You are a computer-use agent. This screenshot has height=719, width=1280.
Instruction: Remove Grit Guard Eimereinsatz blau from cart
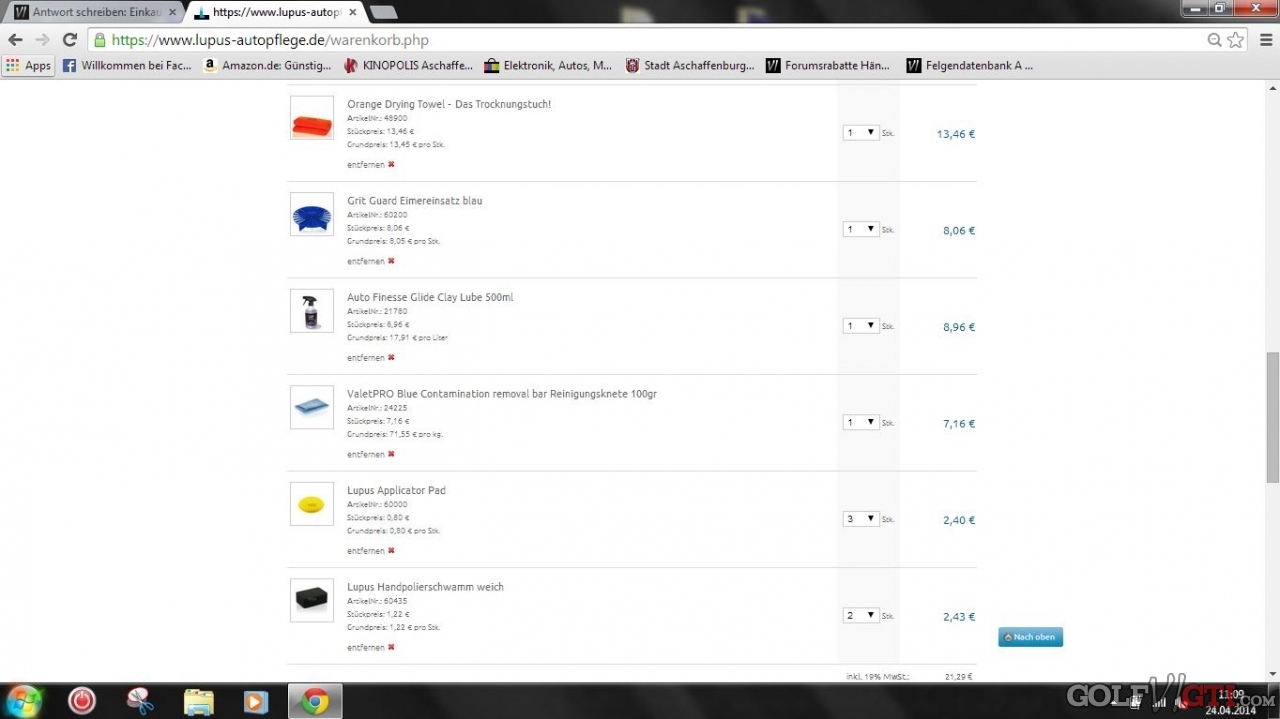[371, 261]
